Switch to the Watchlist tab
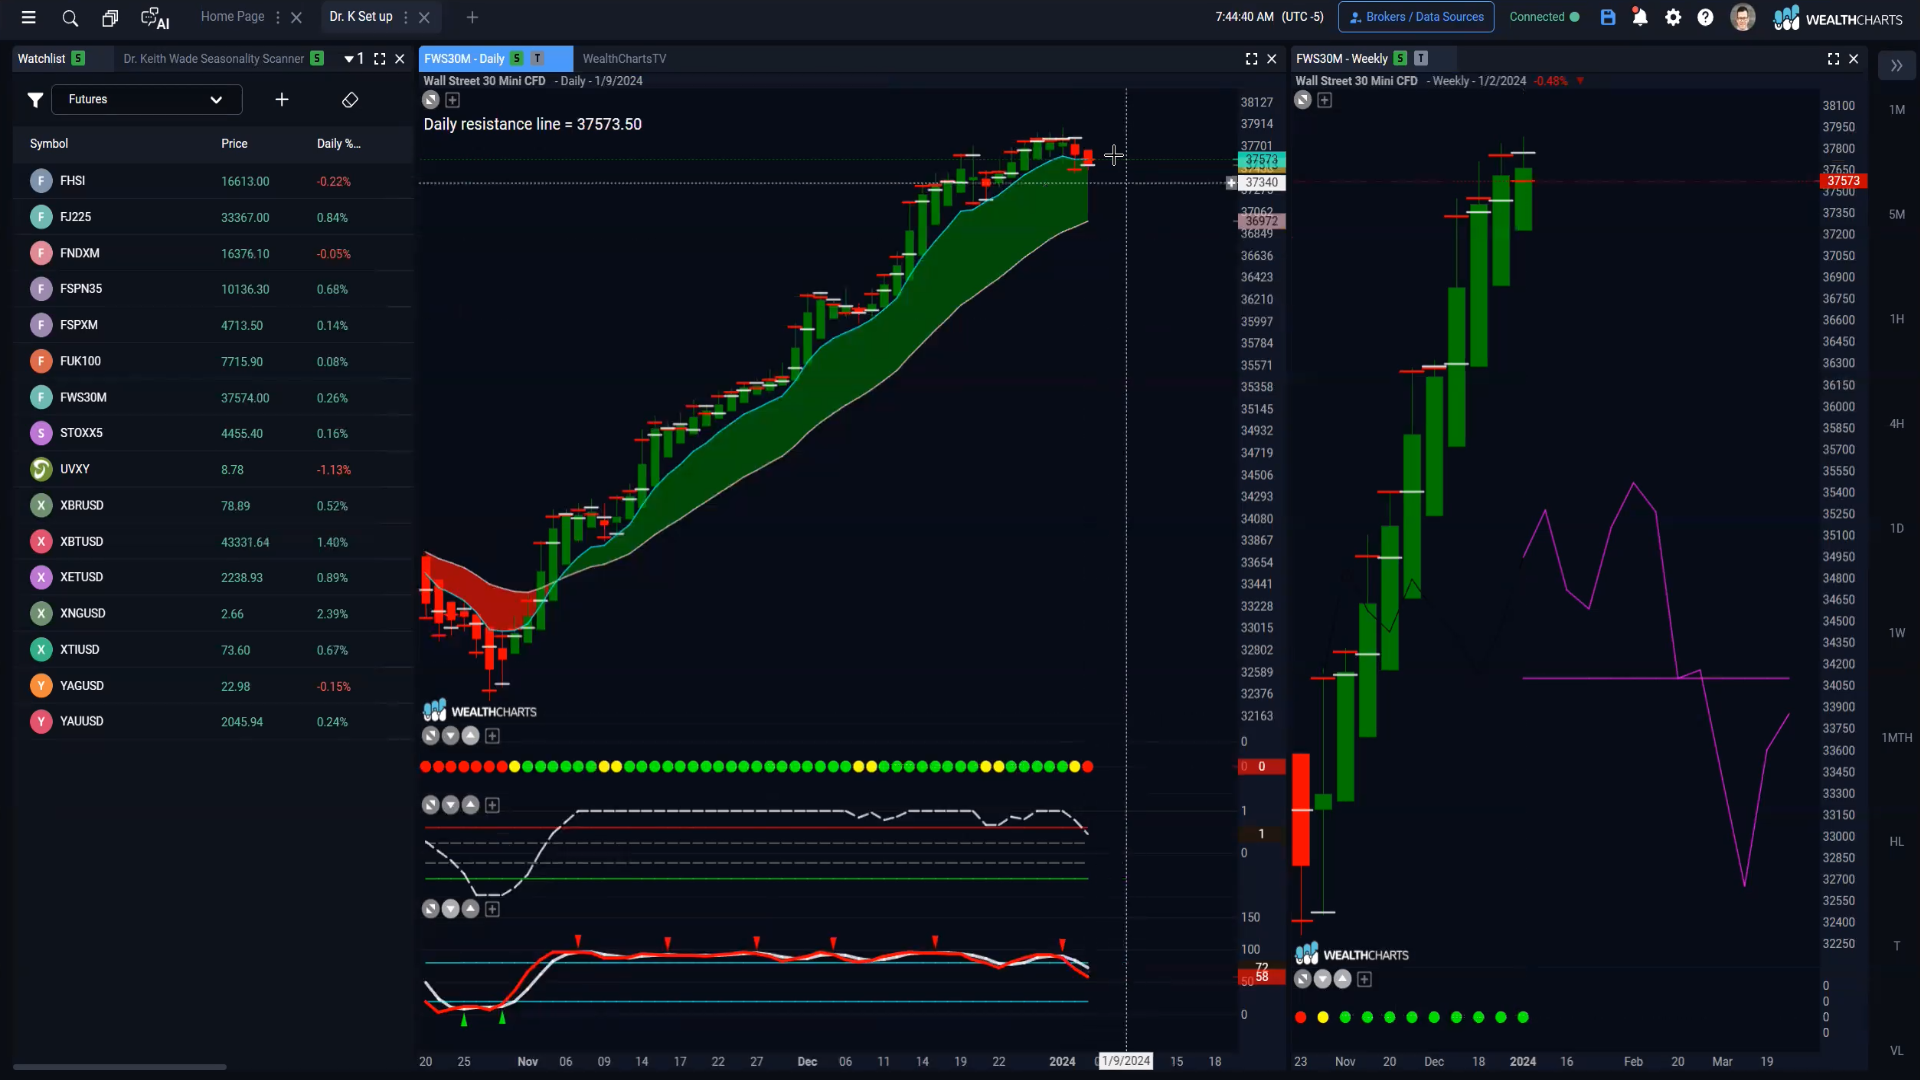This screenshot has width=1920, height=1080. (x=41, y=59)
